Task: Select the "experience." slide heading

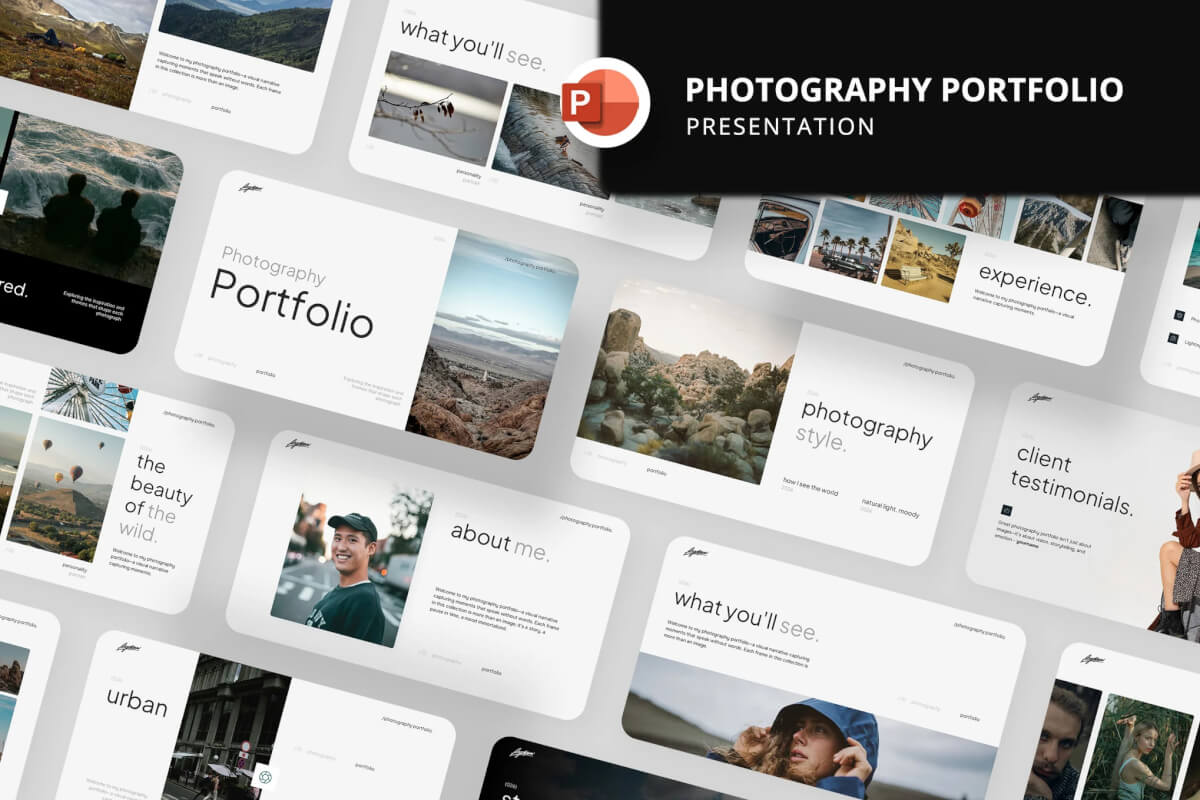Action: click(1034, 283)
